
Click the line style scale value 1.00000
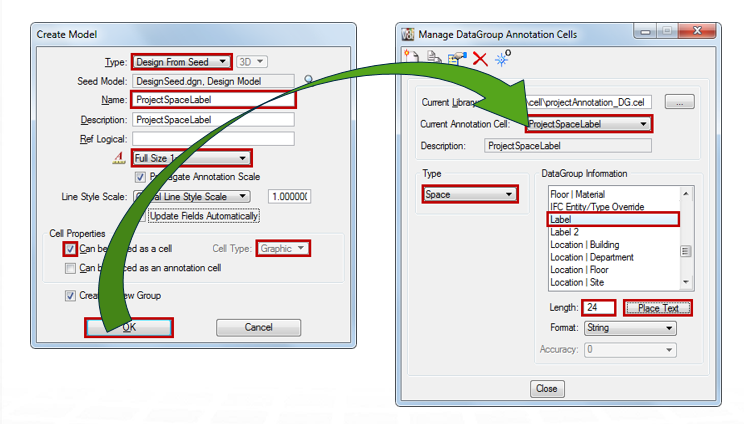click(289, 196)
